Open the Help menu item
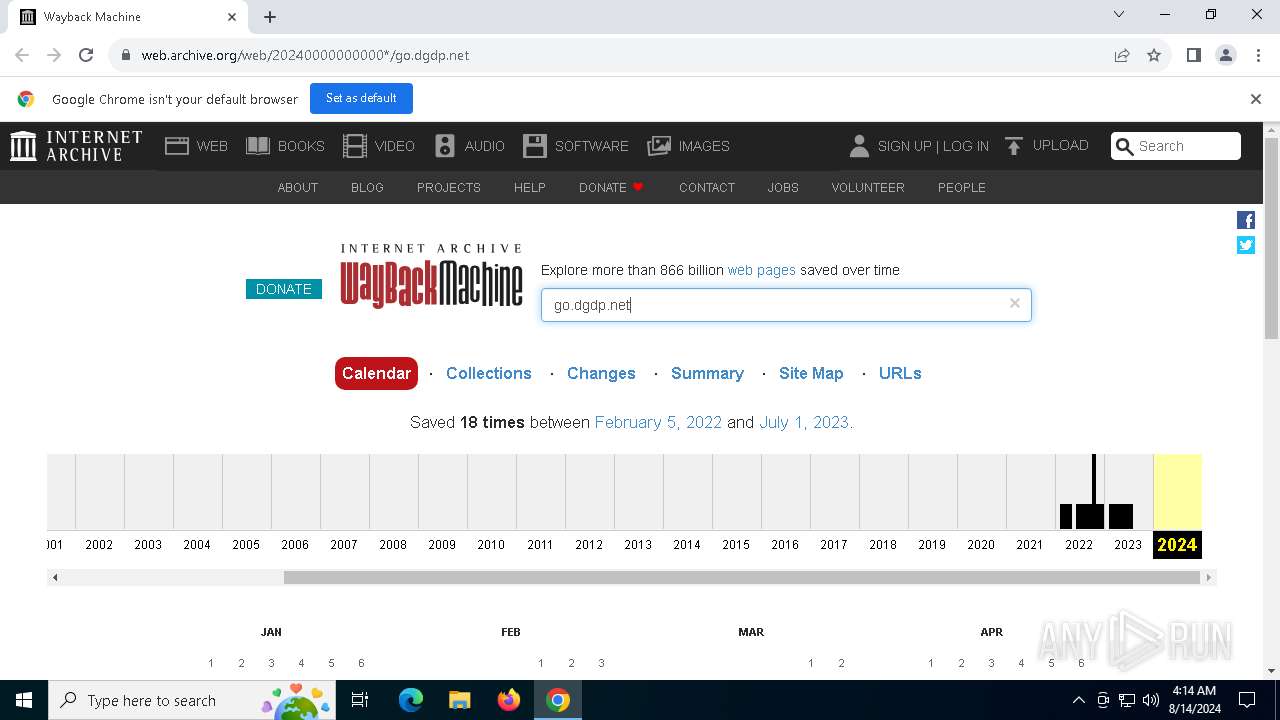Viewport: 1280px width, 720px height. click(530, 187)
